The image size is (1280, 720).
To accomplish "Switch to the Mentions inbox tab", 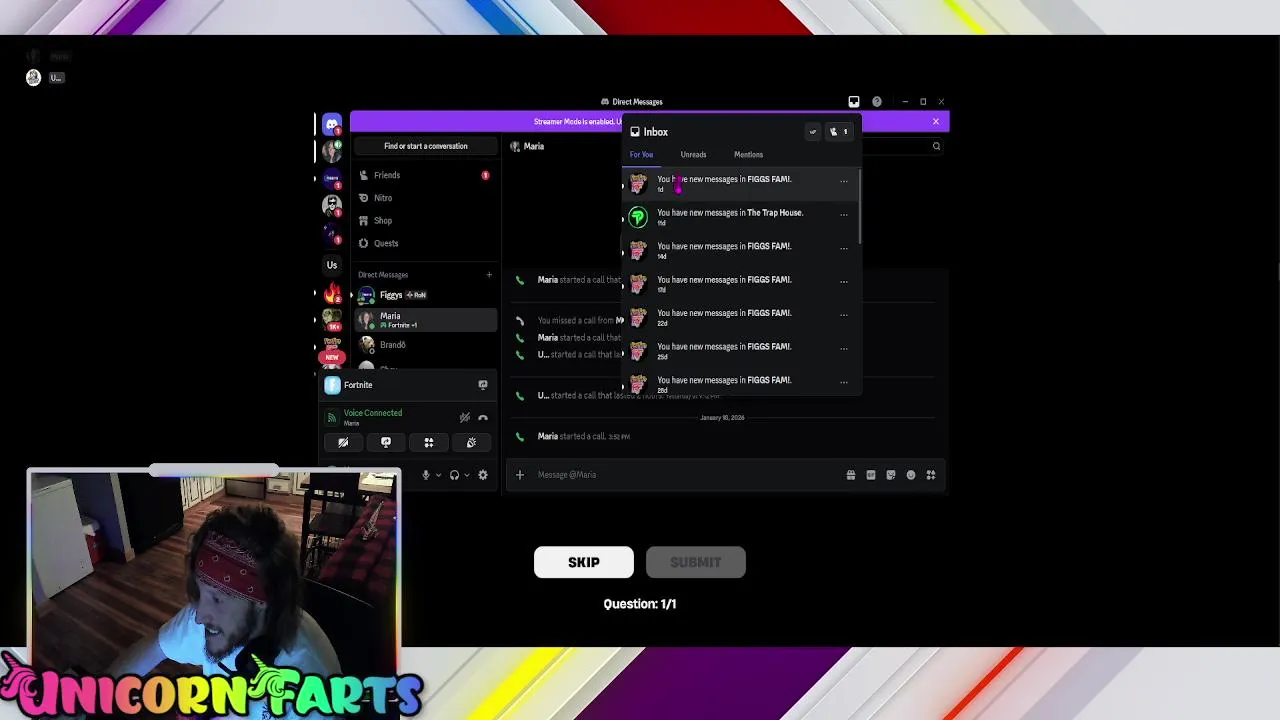I will pyautogui.click(x=748, y=155).
